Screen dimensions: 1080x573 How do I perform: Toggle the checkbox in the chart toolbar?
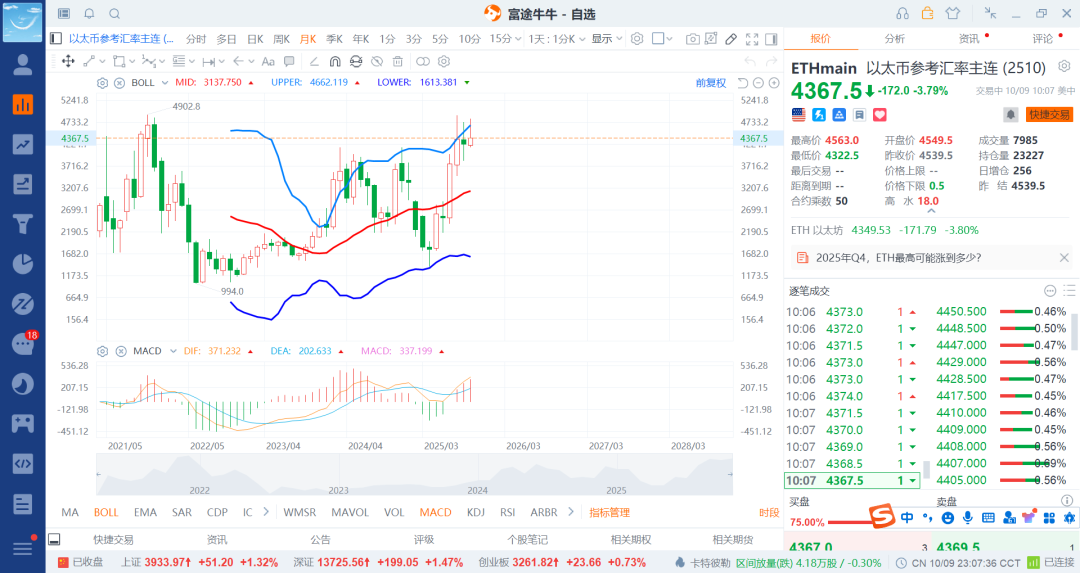click(658, 39)
